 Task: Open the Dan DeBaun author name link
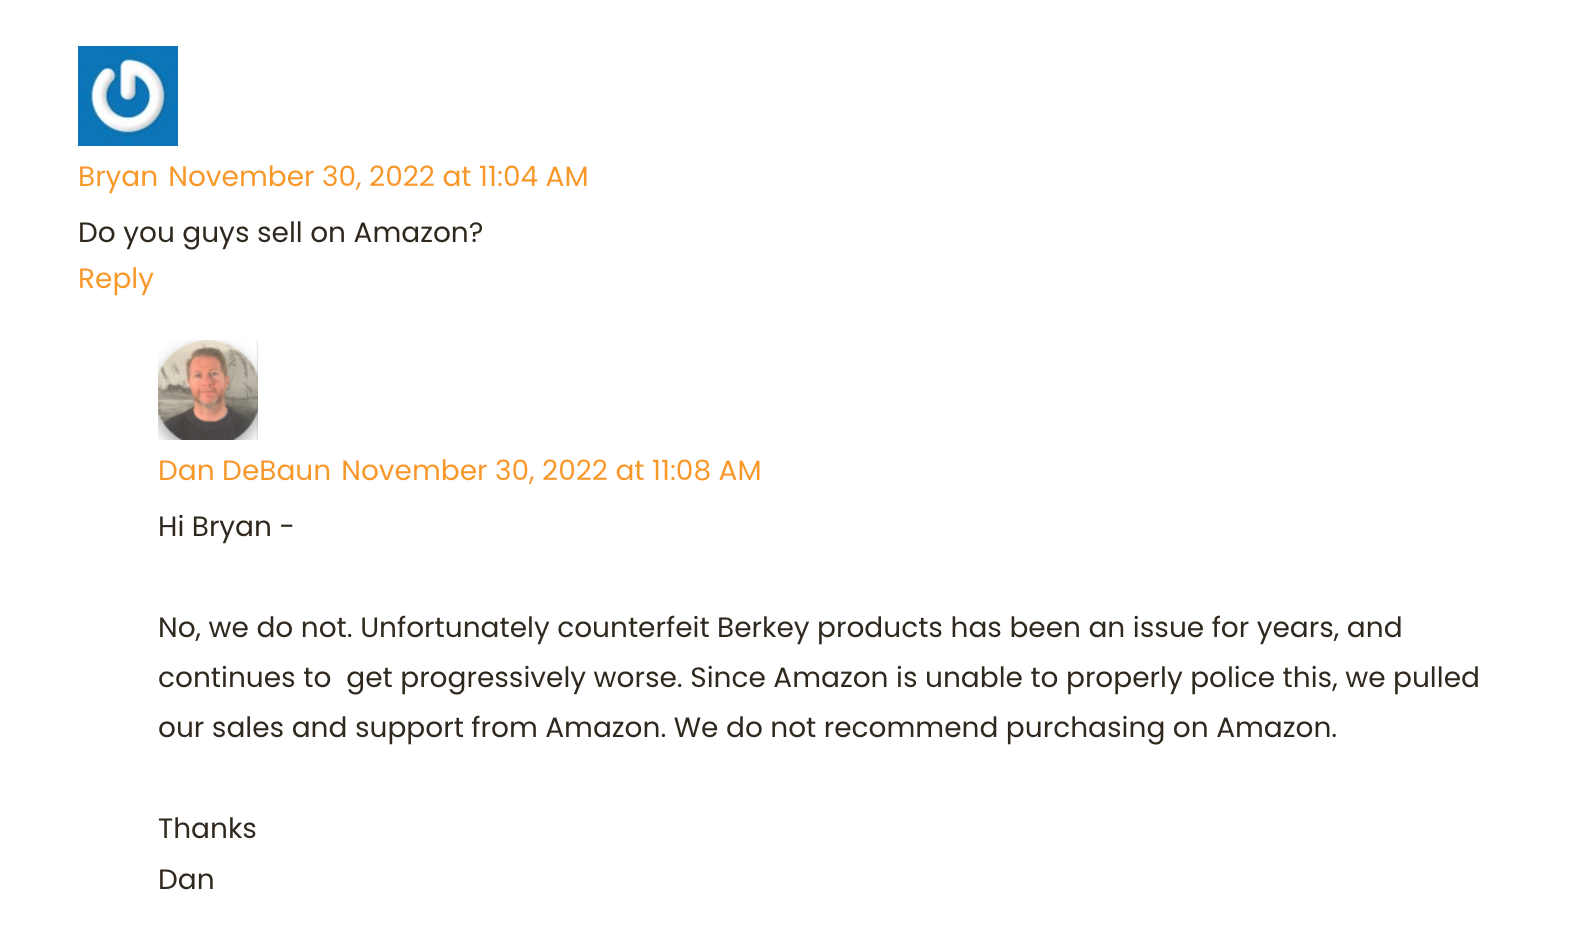[244, 471]
